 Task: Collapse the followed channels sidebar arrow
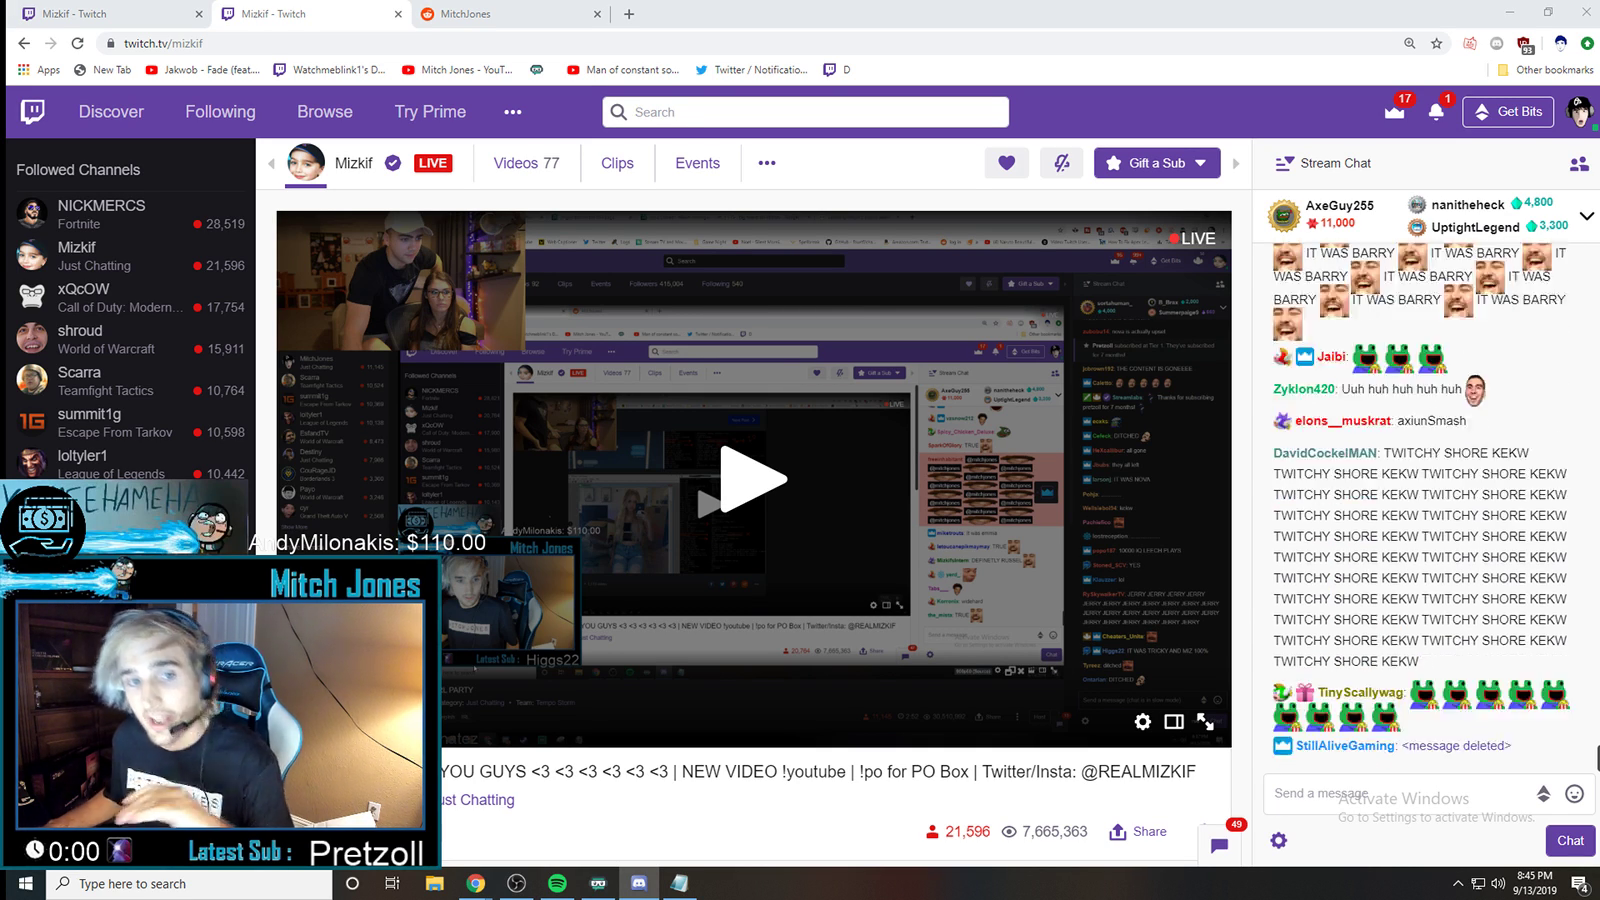pyautogui.click(x=270, y=163)
